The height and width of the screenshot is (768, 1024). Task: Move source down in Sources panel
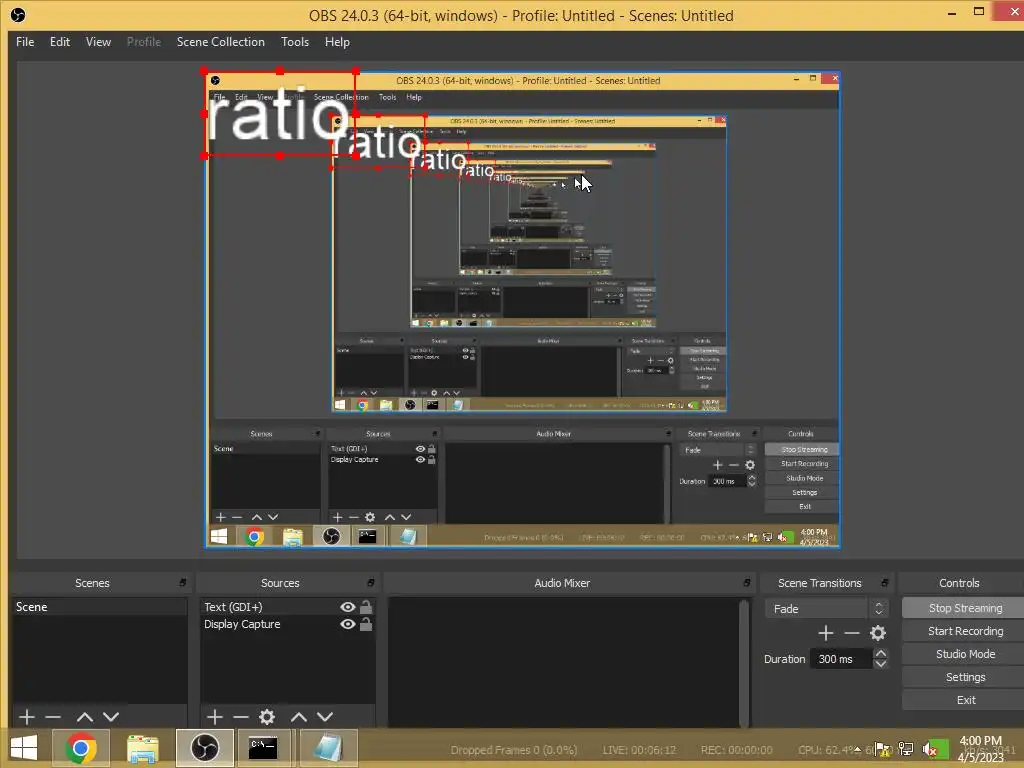(x=325, y=717)
